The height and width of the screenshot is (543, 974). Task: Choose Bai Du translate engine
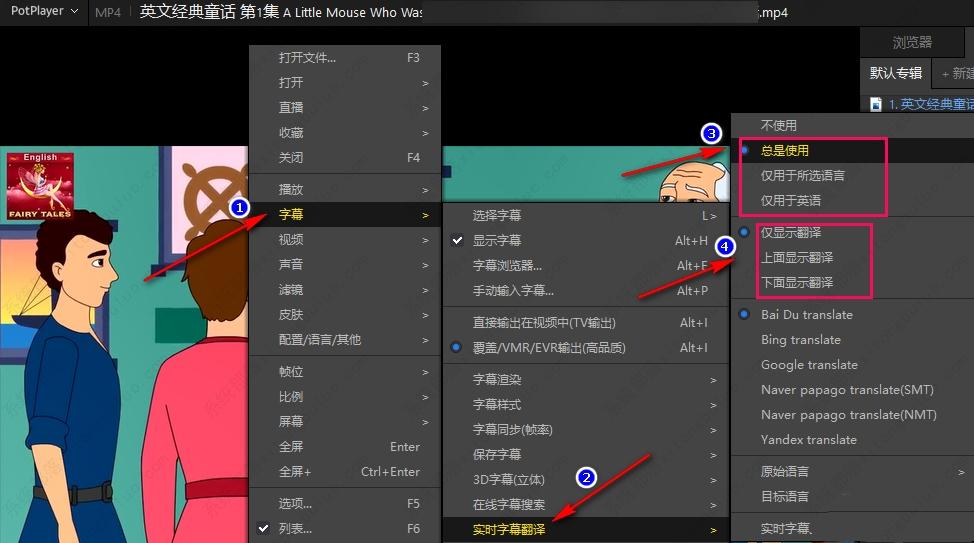(x=853, y=314)
